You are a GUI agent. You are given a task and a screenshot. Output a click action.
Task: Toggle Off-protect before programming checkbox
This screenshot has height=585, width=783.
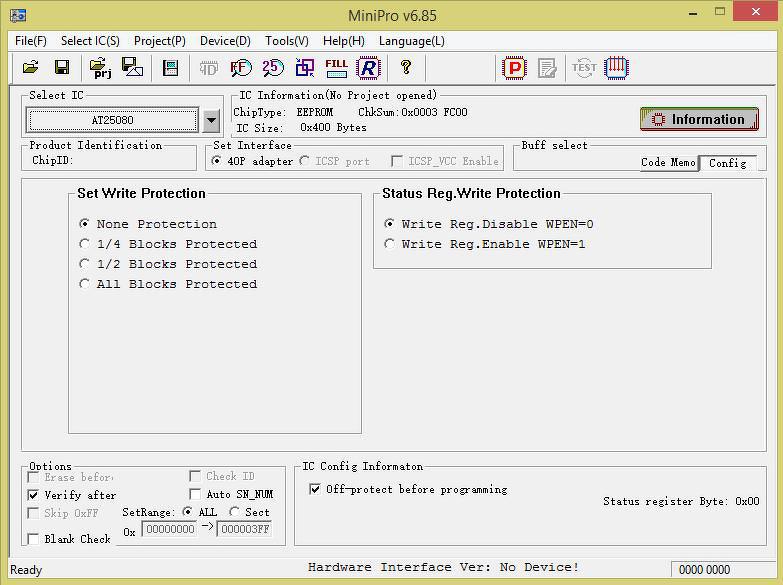[315, 489]
